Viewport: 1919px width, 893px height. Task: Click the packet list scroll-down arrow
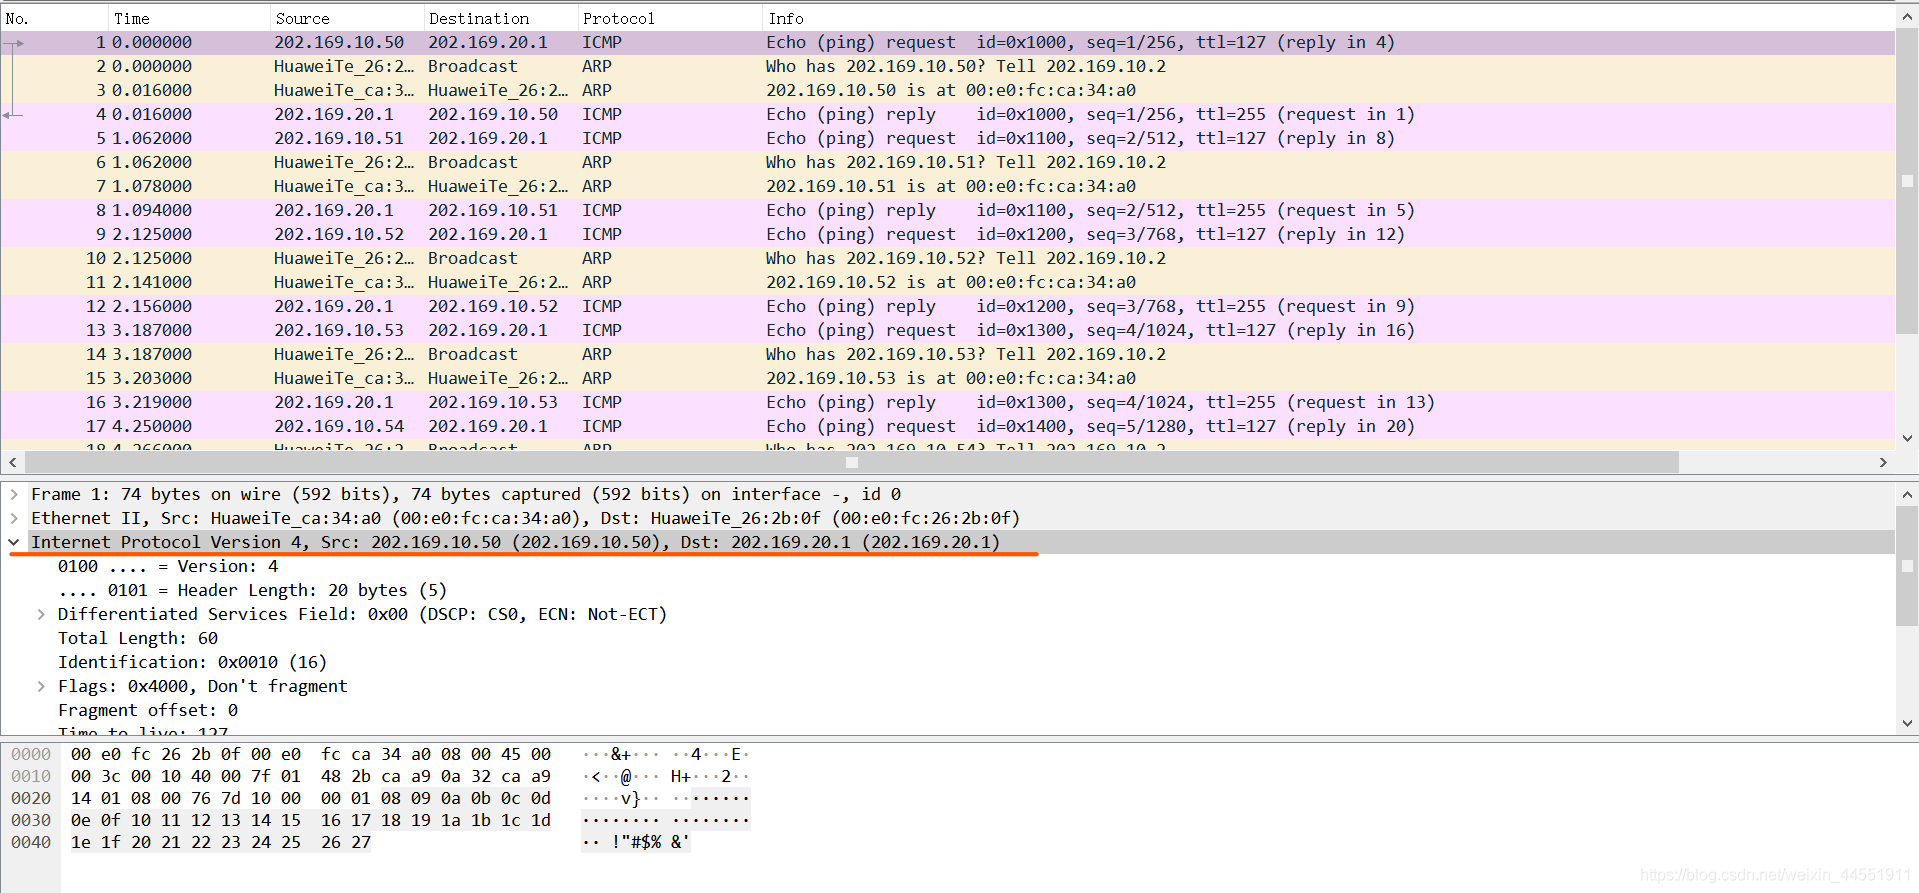pos(1907,438)
